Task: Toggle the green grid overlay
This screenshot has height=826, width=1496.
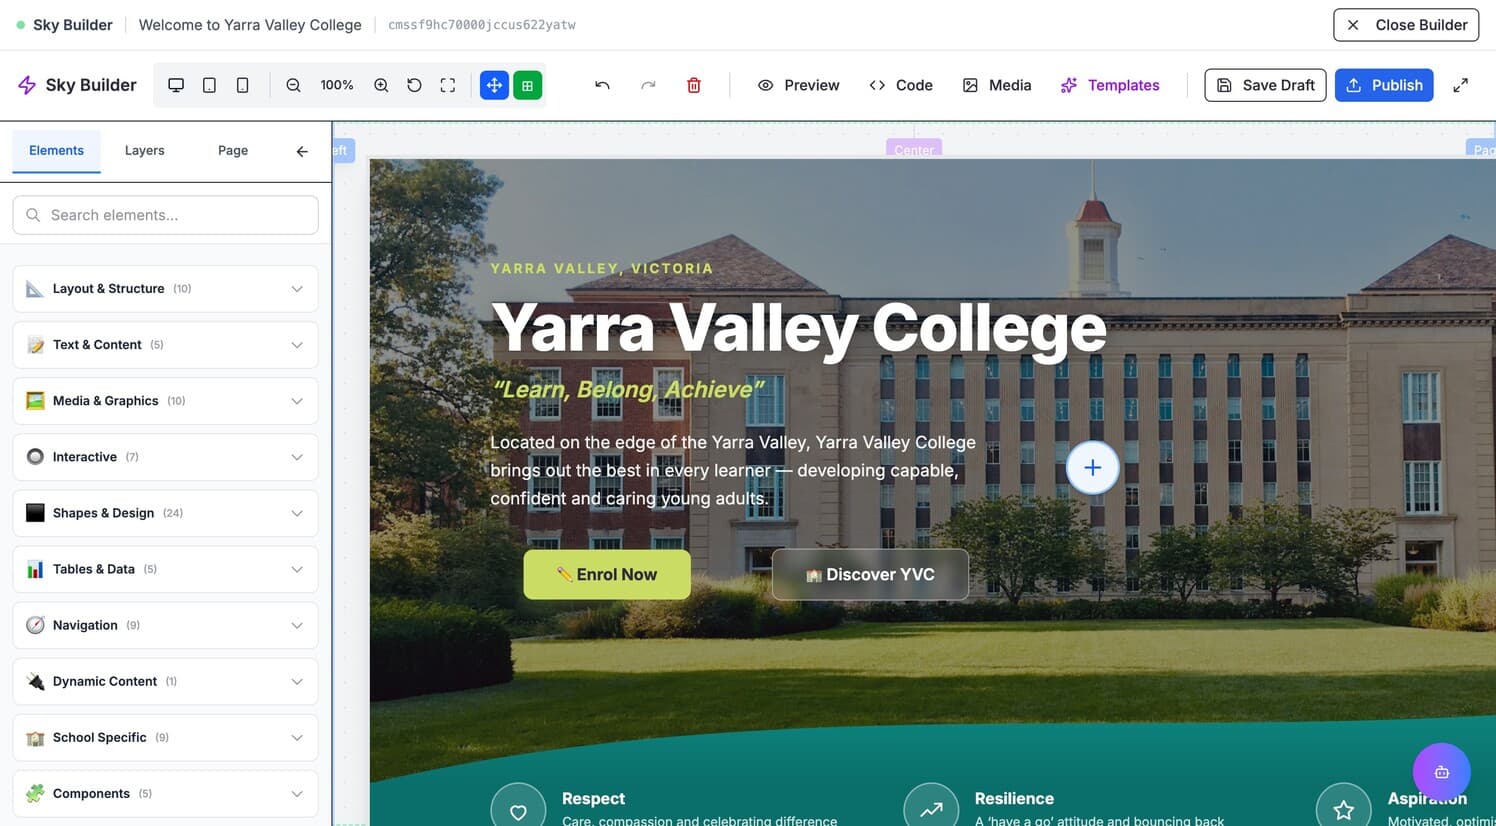Action: (x=528, y=85)
